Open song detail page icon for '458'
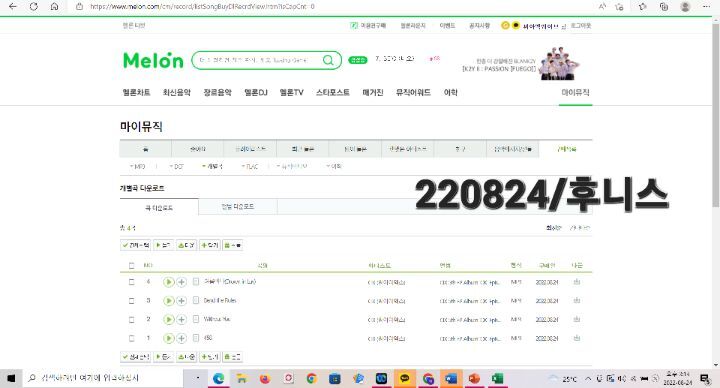This screenshot has height=388, width=720. [196, 338]
